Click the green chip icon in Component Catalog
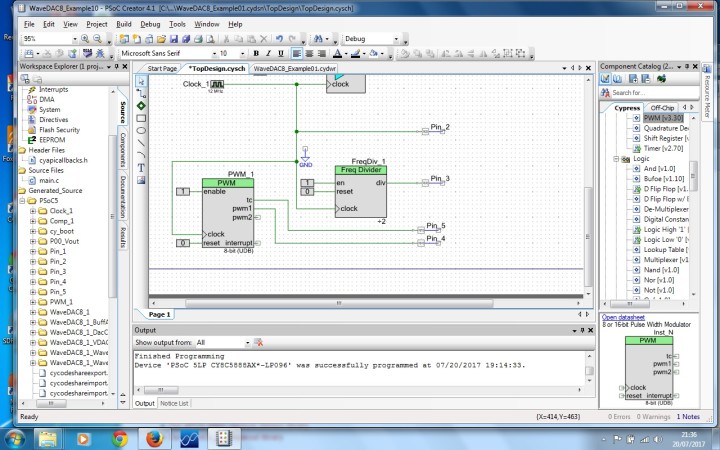The height and width of the screenshot is (450, 720). point(661,79)
